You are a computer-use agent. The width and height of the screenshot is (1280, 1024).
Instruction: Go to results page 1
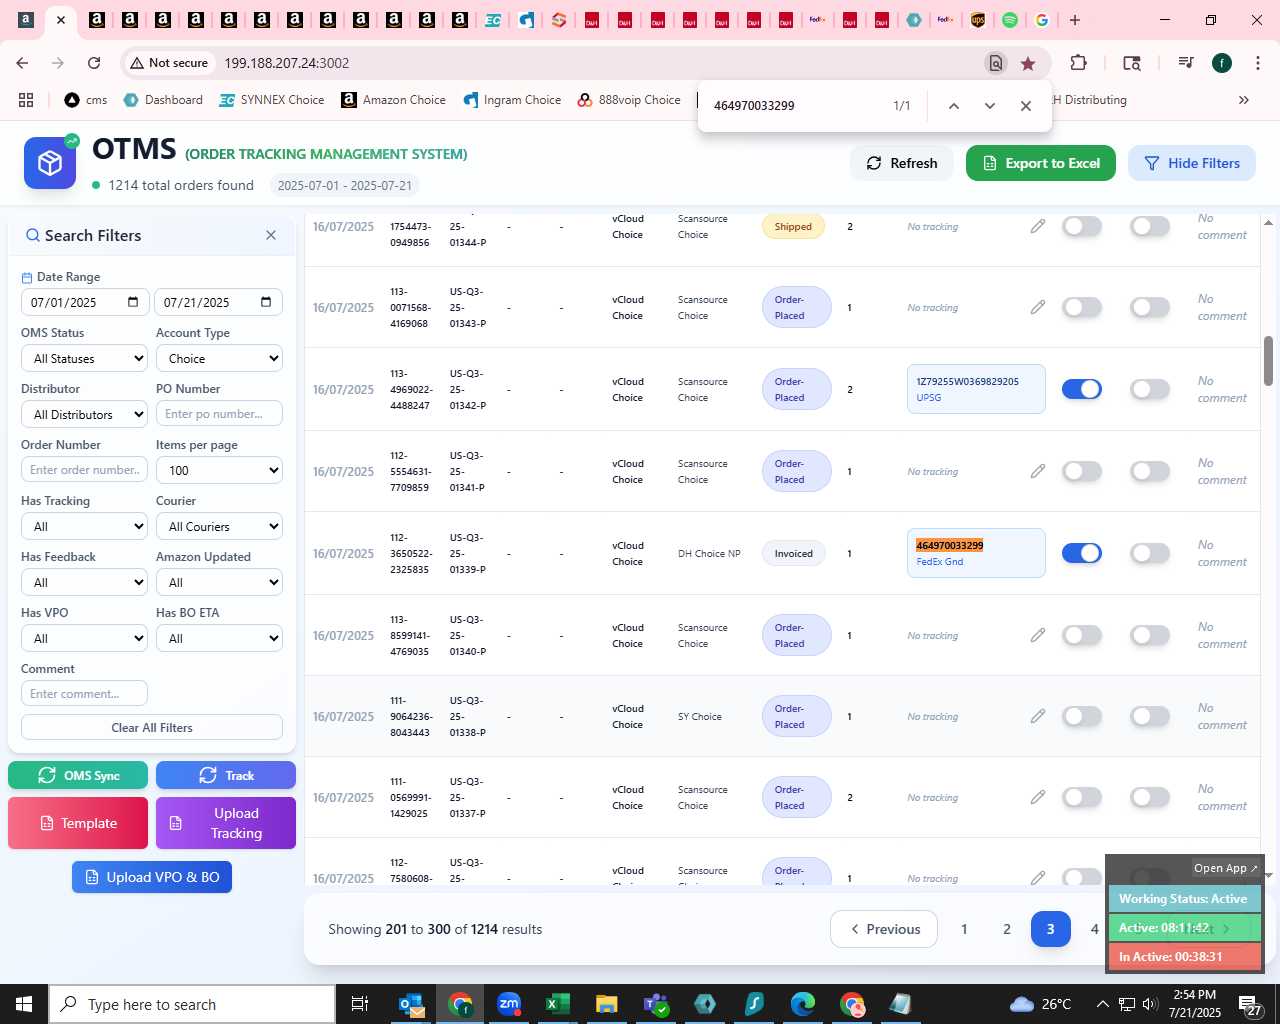tap(964, 929)
